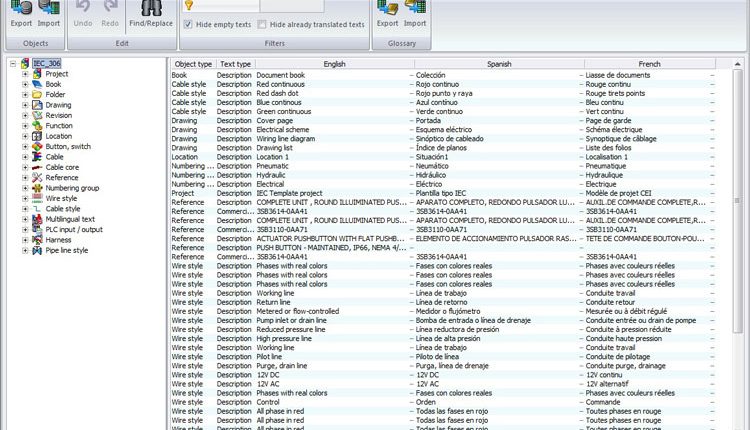Click the Glossary Export icon
Screen dimensions: 750x430
[x=387, y=8]
